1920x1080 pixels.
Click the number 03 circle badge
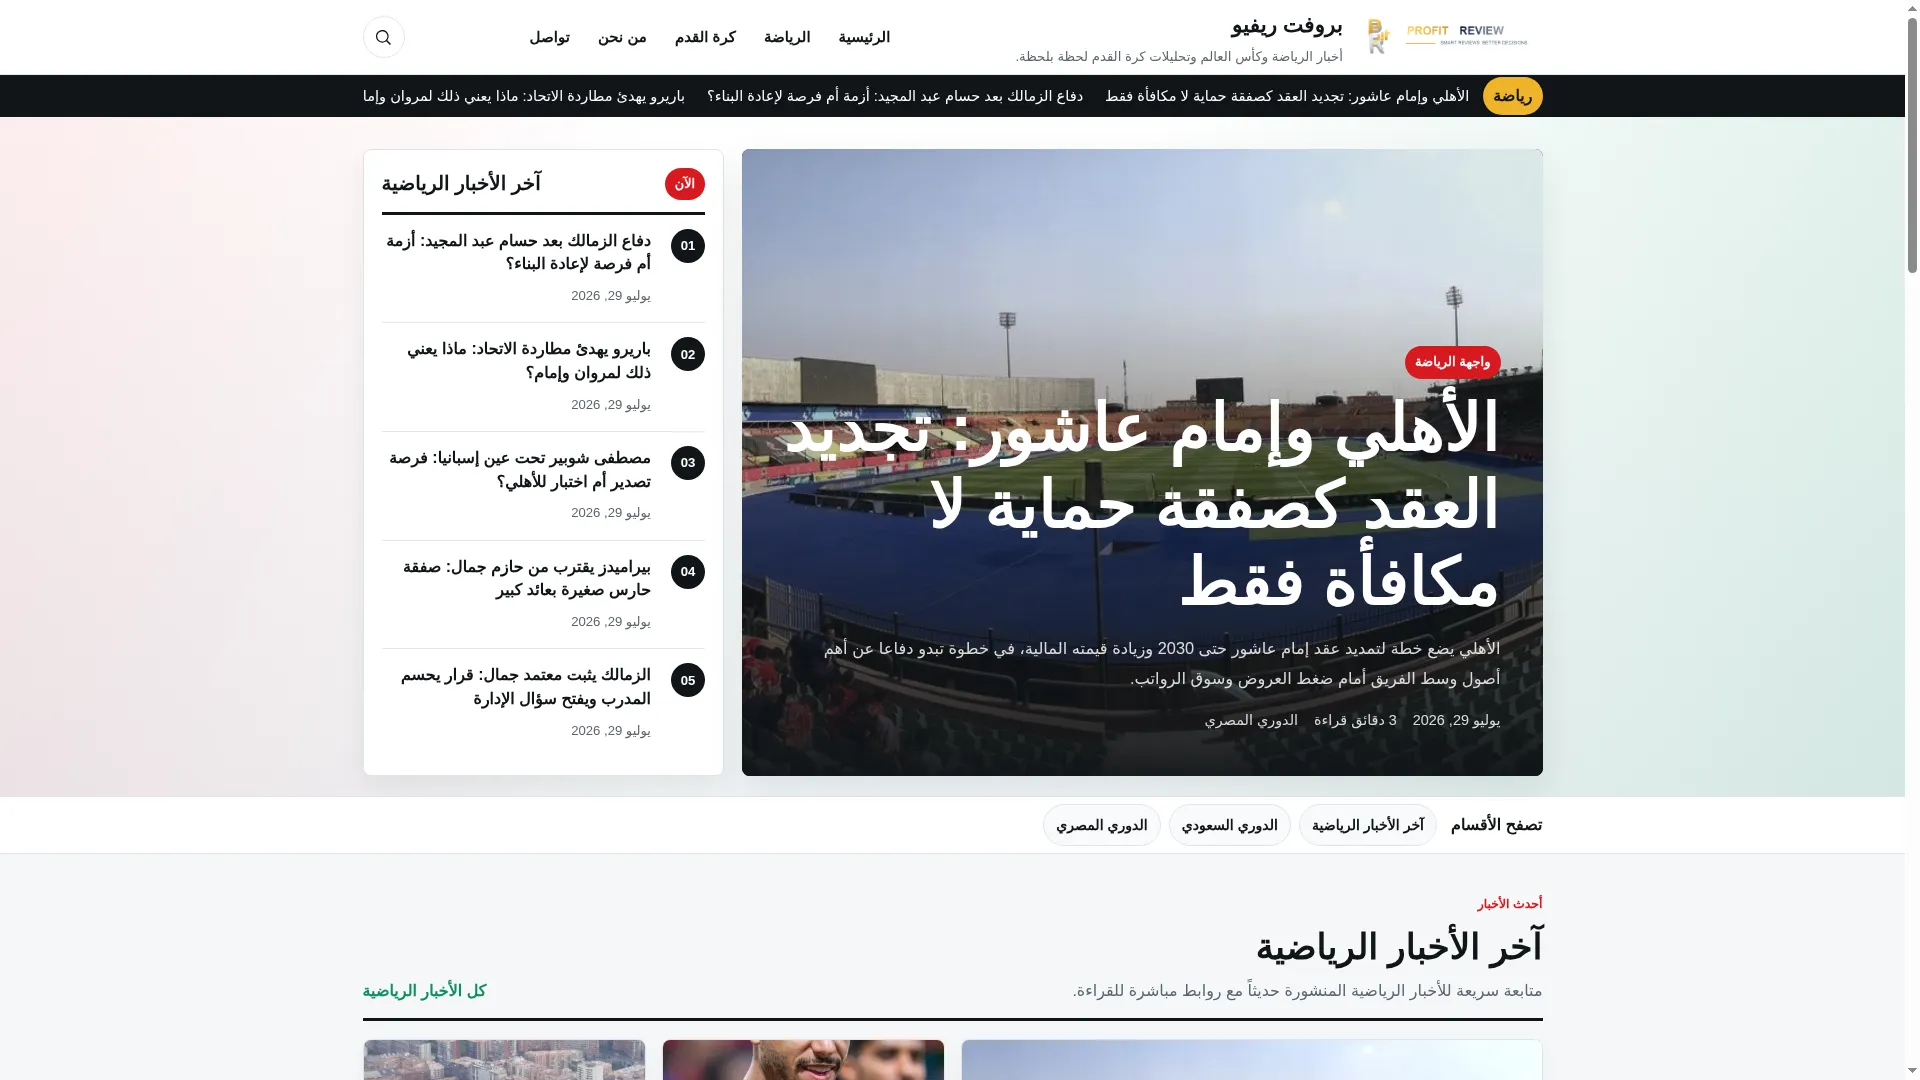pyautogui.click(x=688, y=463)
